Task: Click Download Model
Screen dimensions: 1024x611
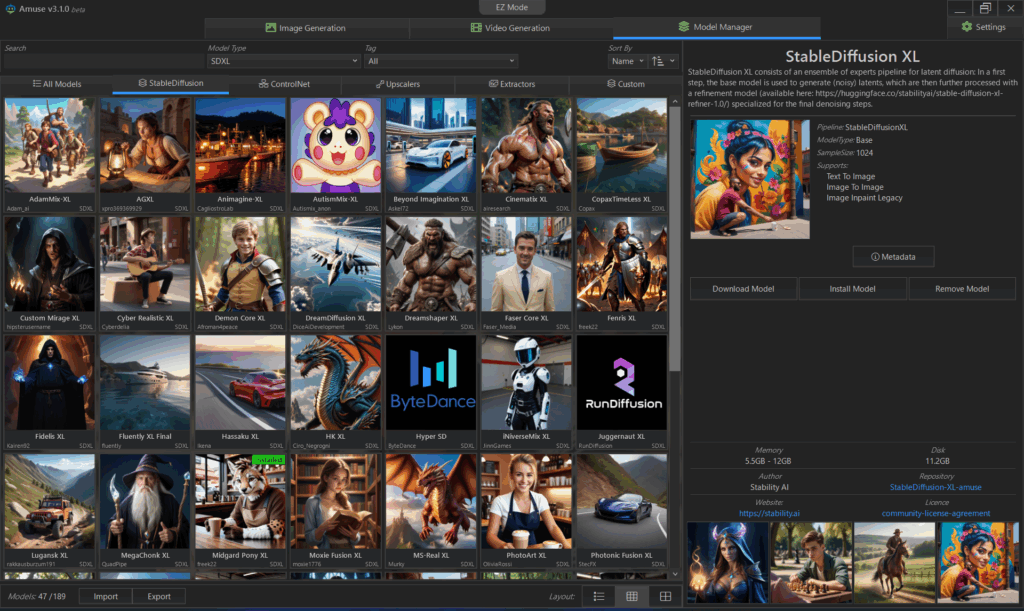Action: pos(743,289)
